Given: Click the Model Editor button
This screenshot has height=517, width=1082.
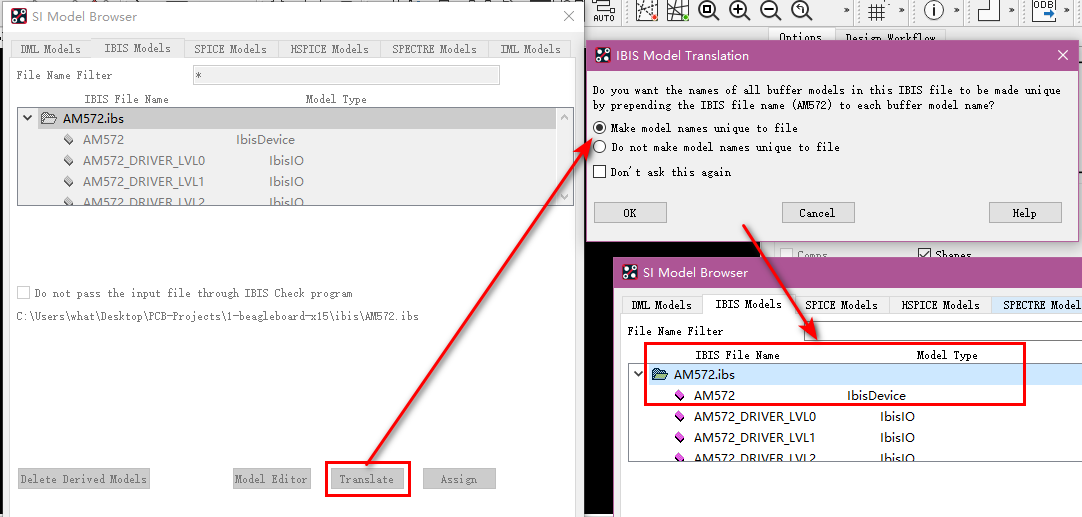Looking at the screenshot, I should click(x=271, y=479).
